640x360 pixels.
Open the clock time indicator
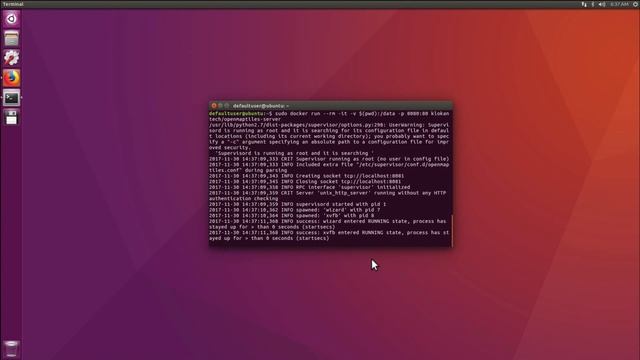point(620,4)
